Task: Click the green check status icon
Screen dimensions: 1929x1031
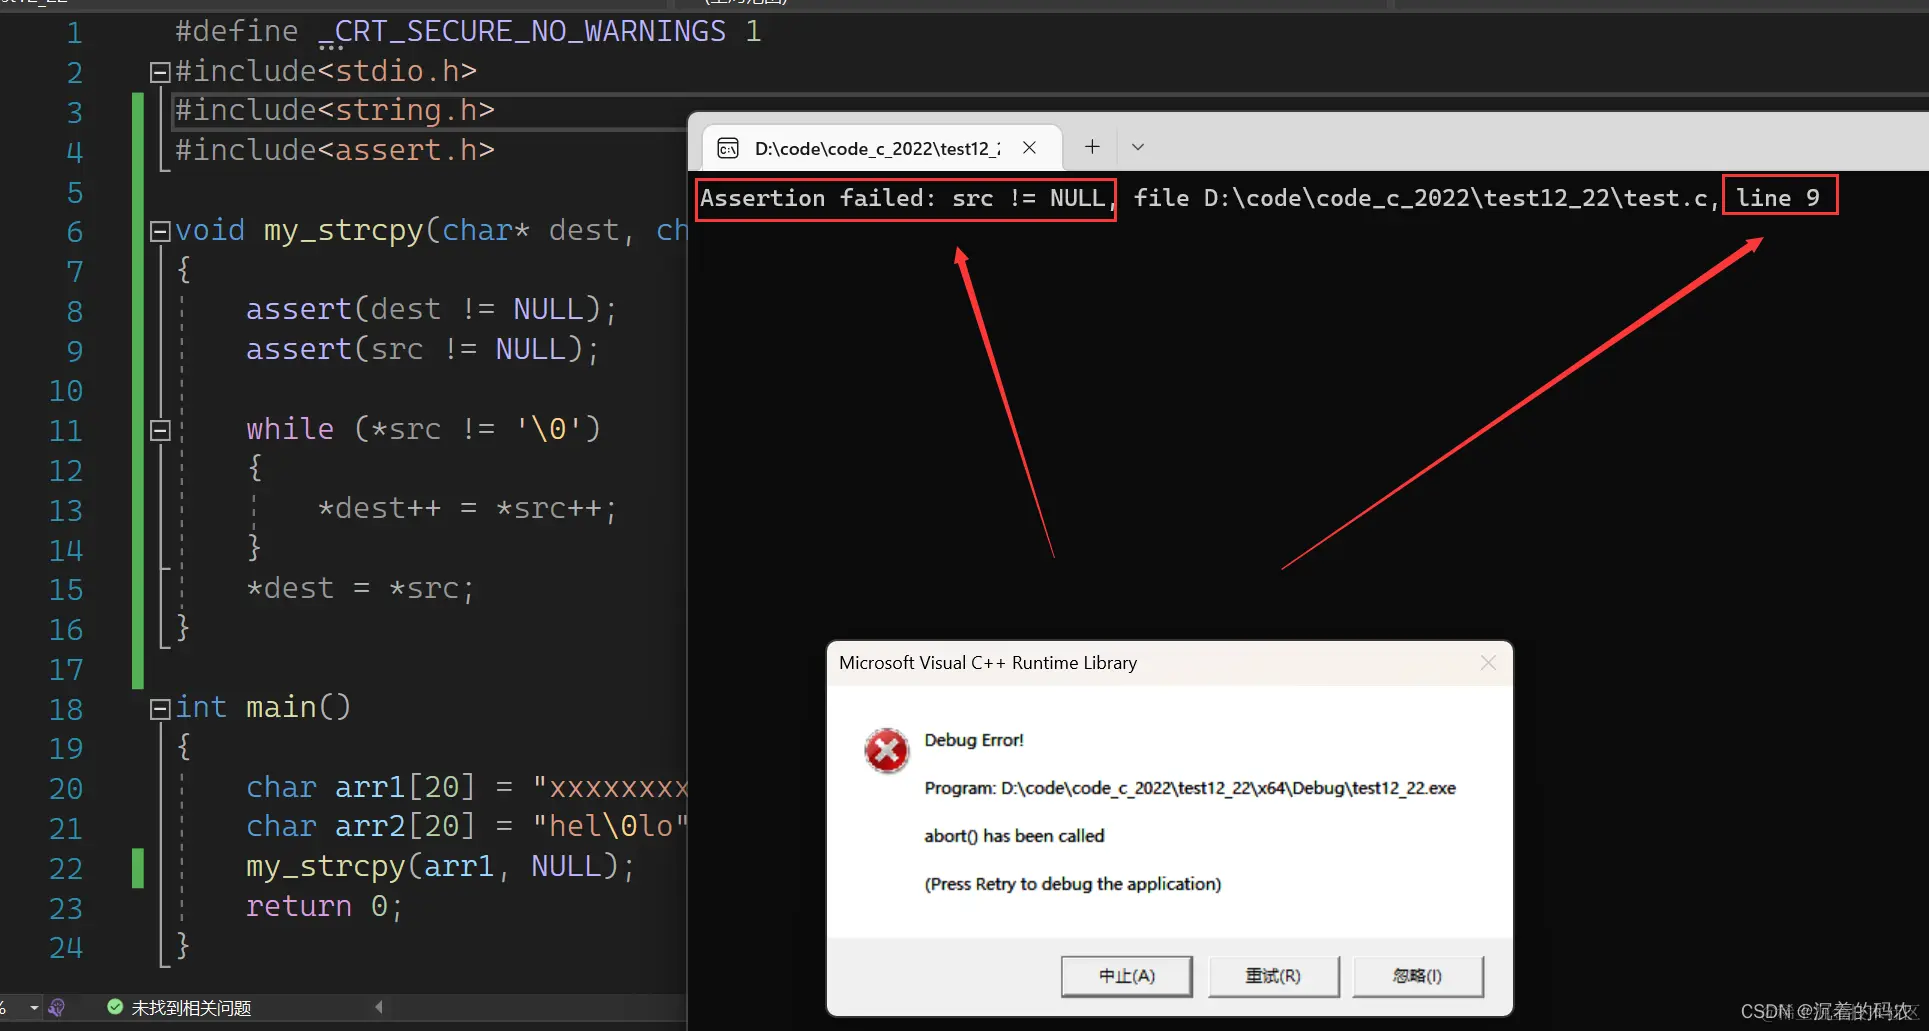Action: (x=115, y=1007)
